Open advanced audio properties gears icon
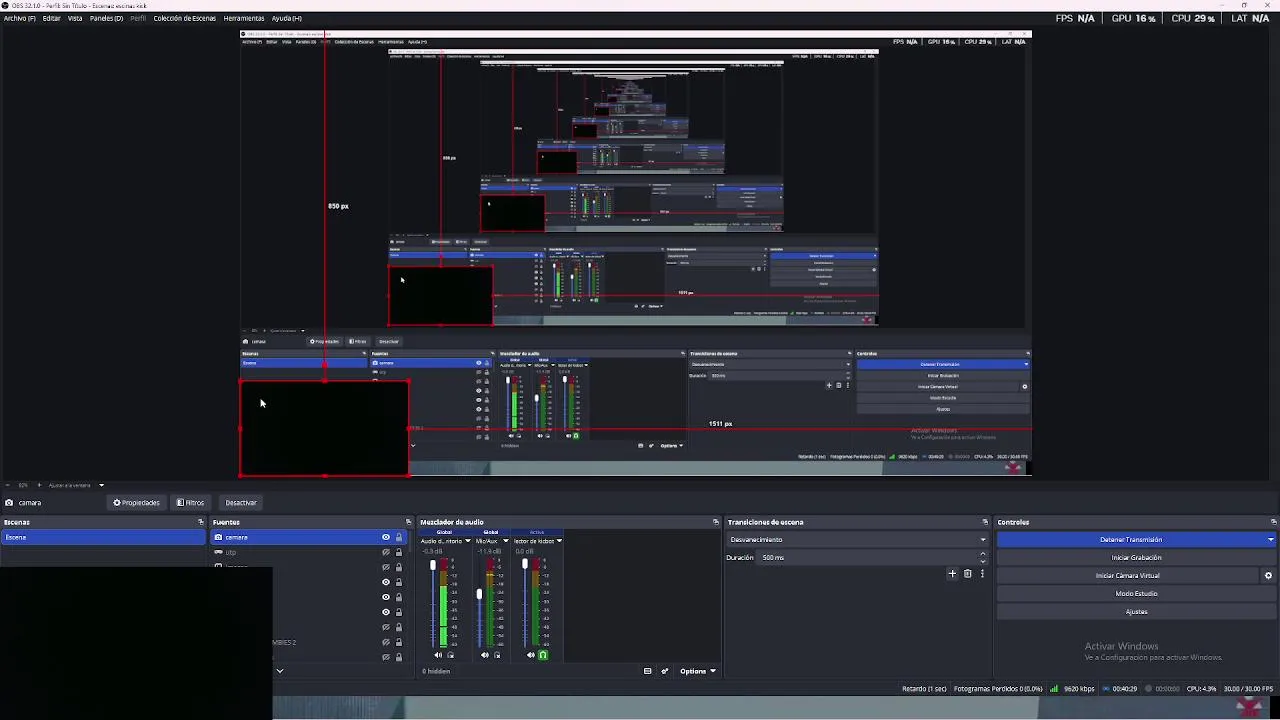Image resolution: width=1280 pixels, height=720 pixels. pos(665,671)
